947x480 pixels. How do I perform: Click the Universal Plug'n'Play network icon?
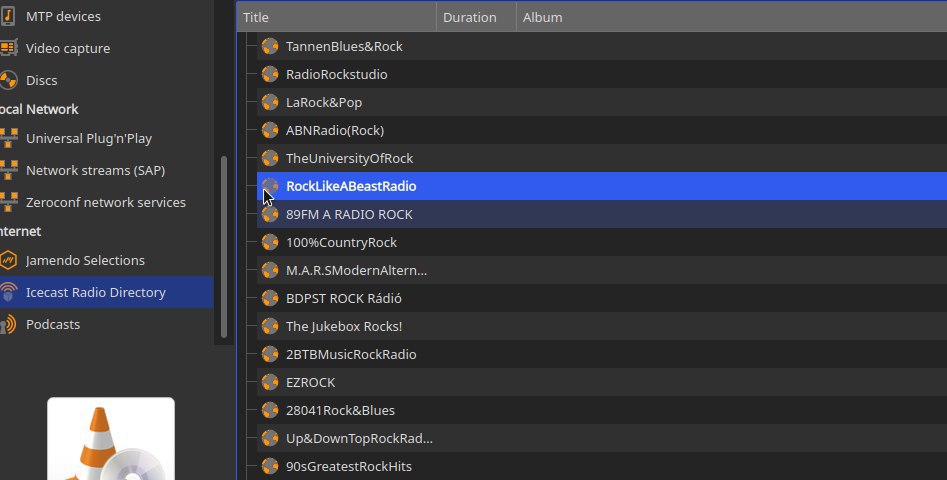click(8, 138)
